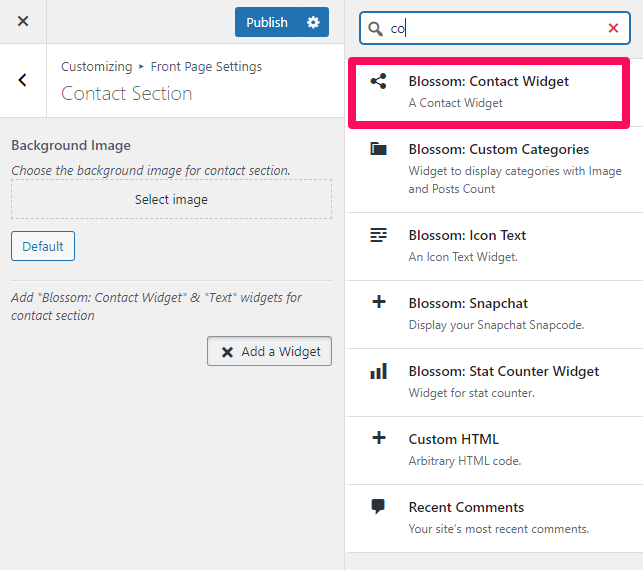
Task: Click the Default button
Action: pos(43,246)
